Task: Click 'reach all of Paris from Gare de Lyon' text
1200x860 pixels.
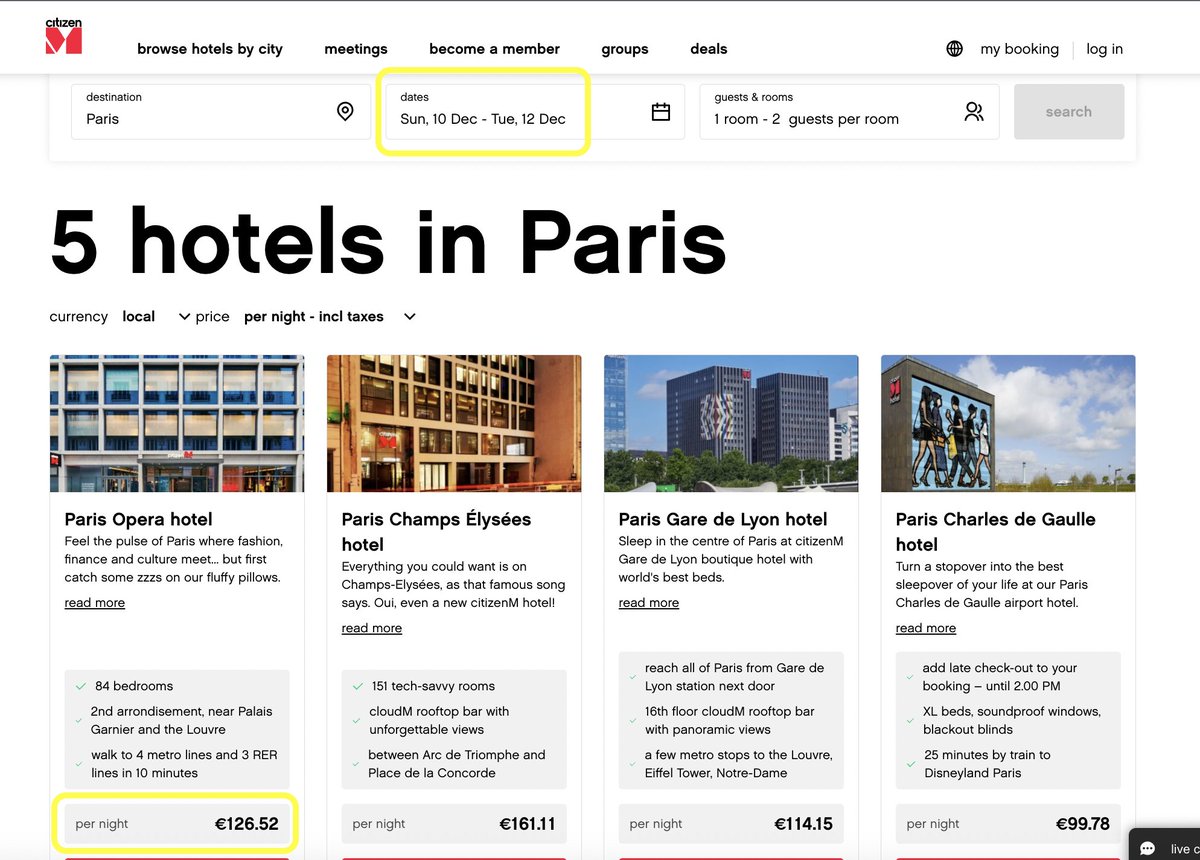Action: pos(735,677)
